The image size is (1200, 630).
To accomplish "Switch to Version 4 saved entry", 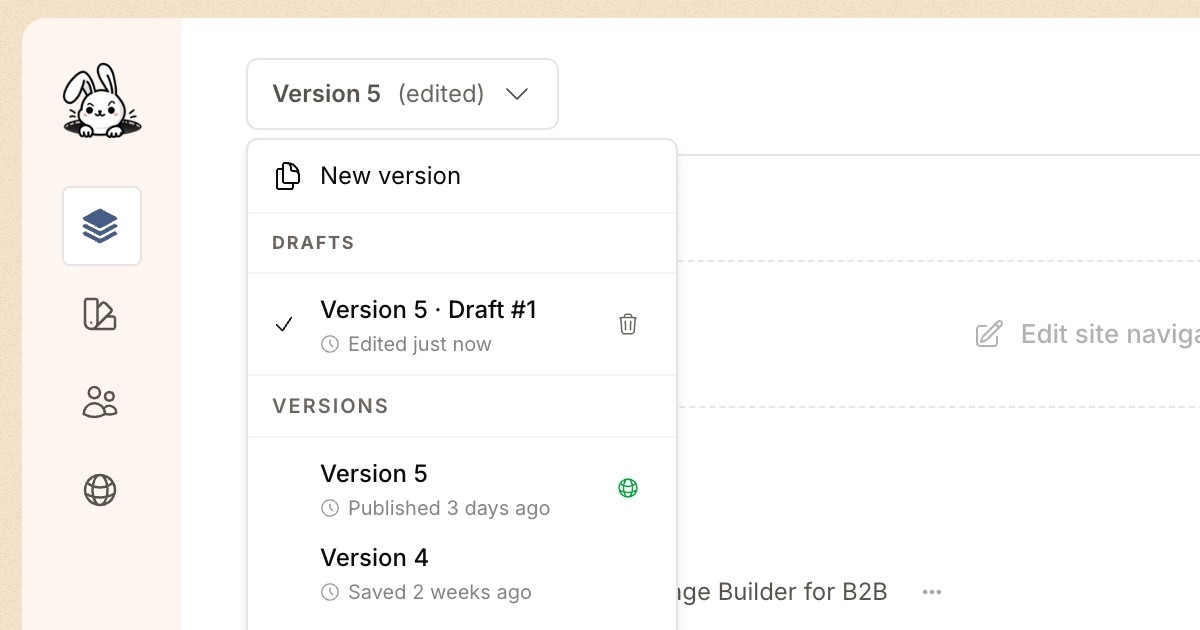I will pyautogui.click(x=374, y=558).
